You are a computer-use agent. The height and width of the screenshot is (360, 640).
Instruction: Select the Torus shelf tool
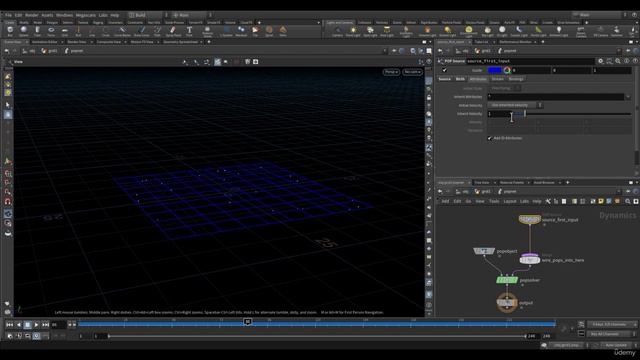(51, 31)
